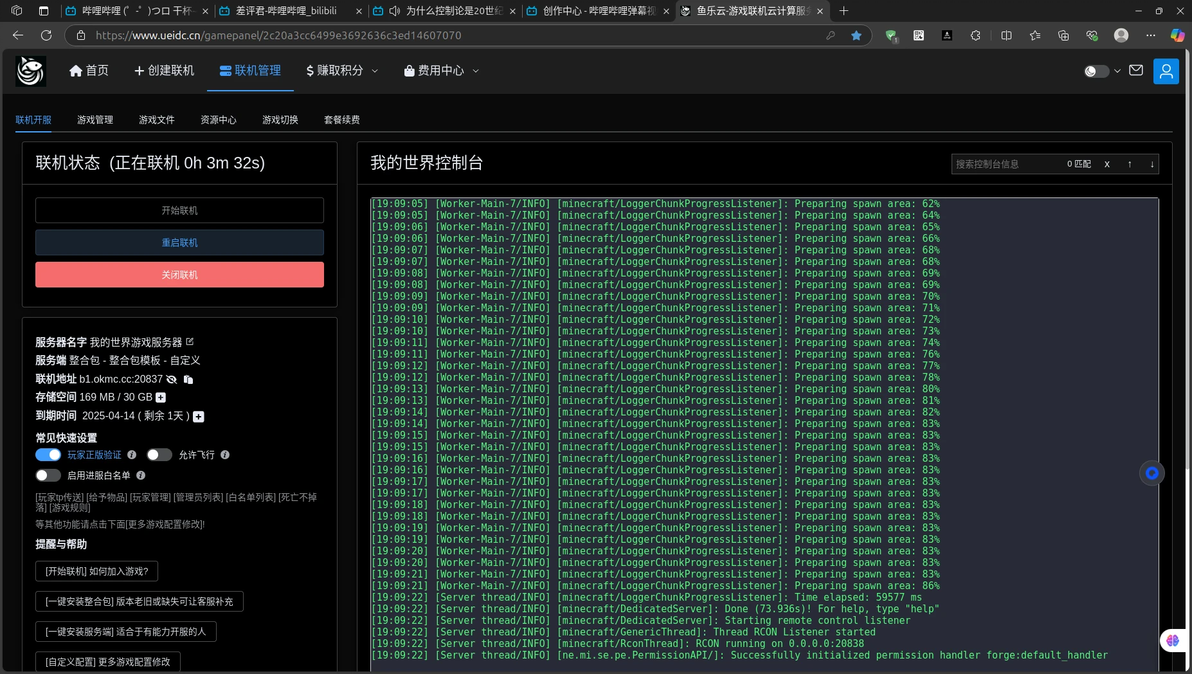Edit server name via the edit icon
This screenshot has width=1192, height=674.
tap(190, 342)
